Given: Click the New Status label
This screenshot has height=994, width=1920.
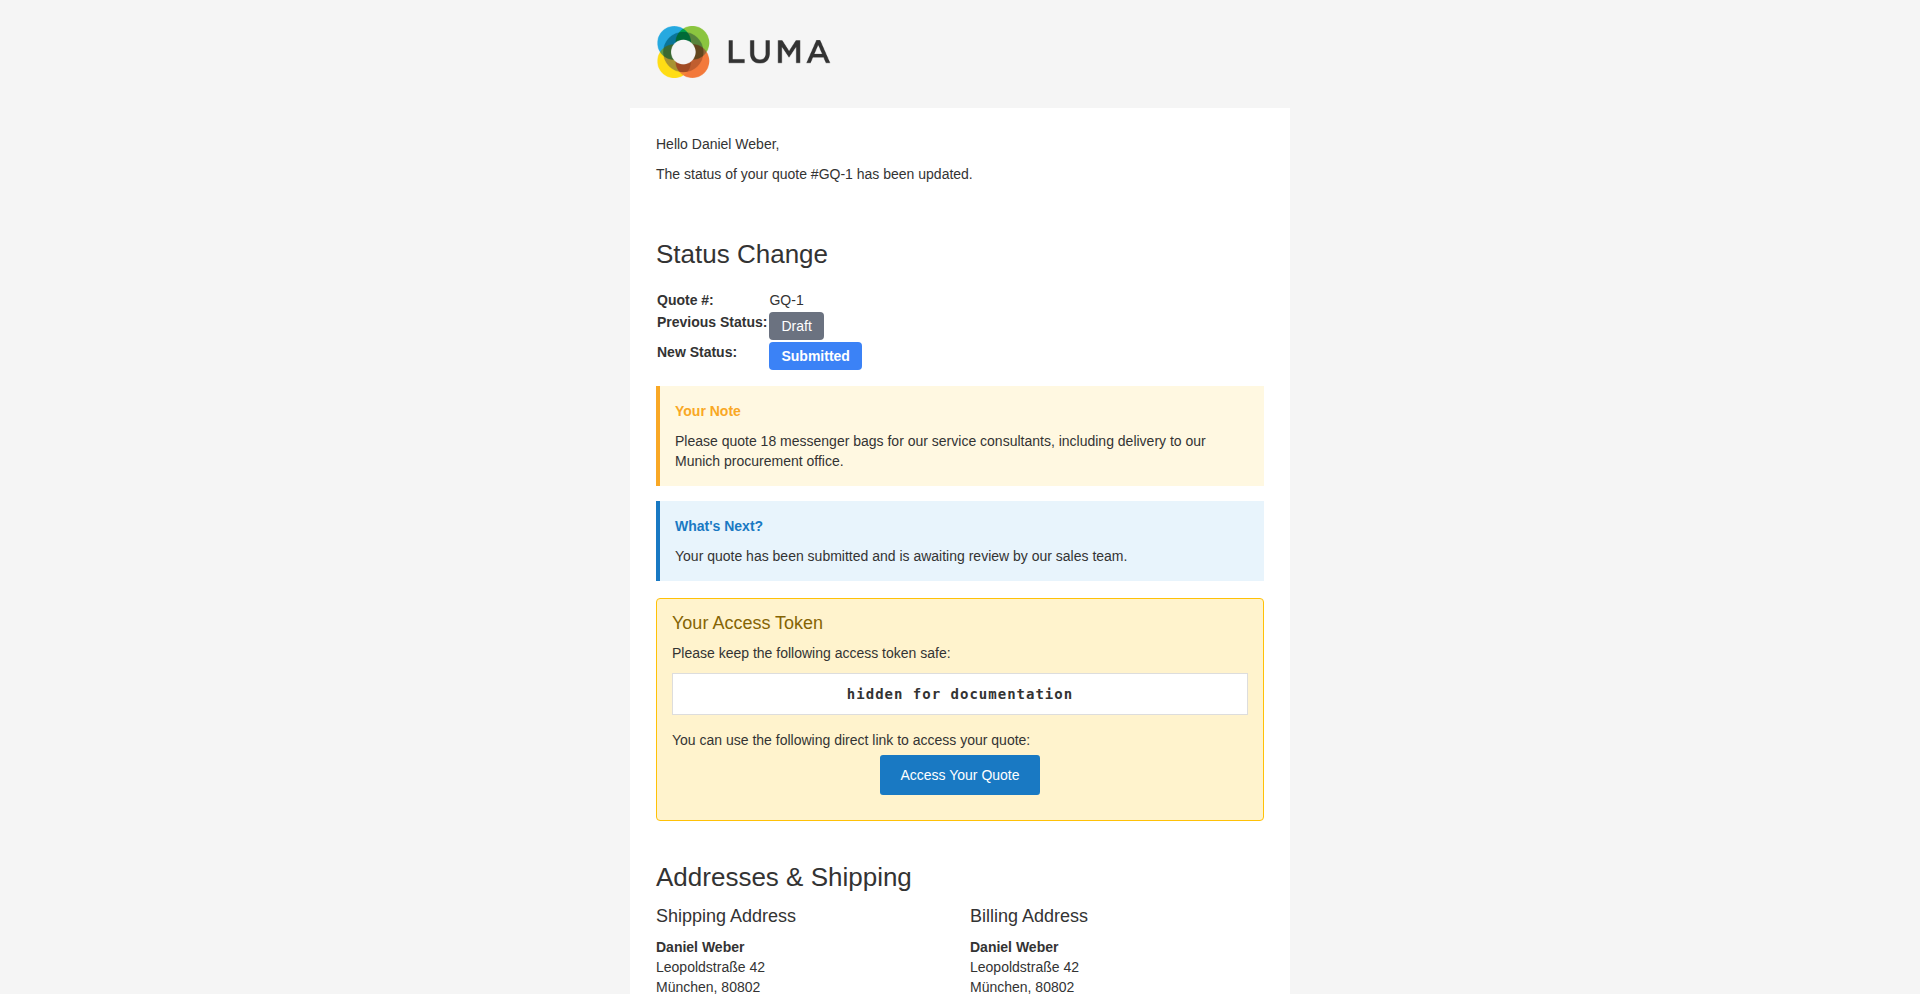Looking at the screenshot, I should [697, 352].
